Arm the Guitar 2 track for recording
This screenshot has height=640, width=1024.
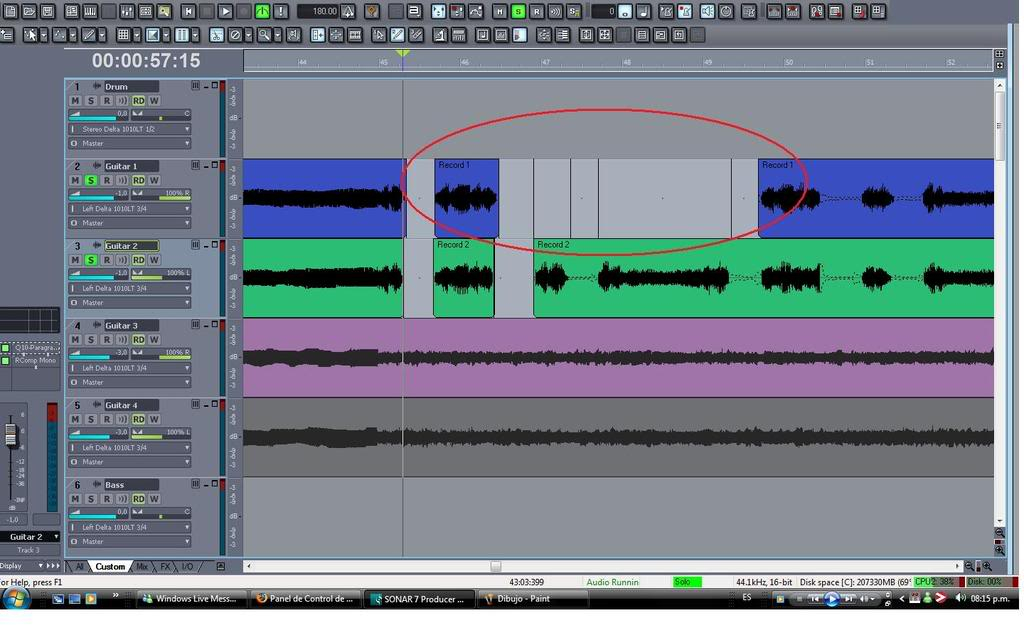[x=106, y=260]
